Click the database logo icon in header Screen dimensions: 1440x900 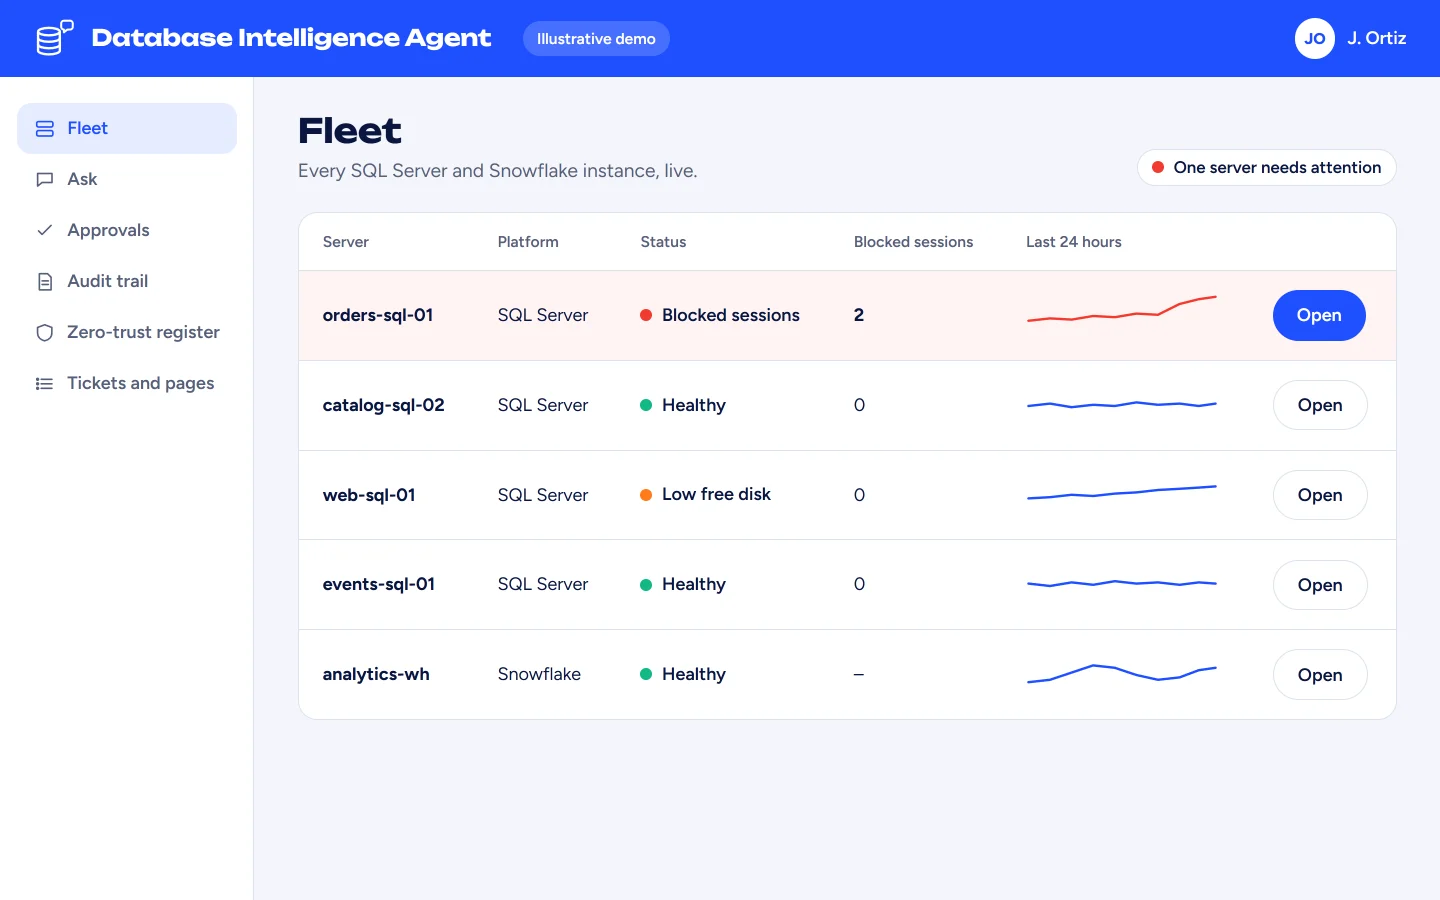click(x=55, y=38)
